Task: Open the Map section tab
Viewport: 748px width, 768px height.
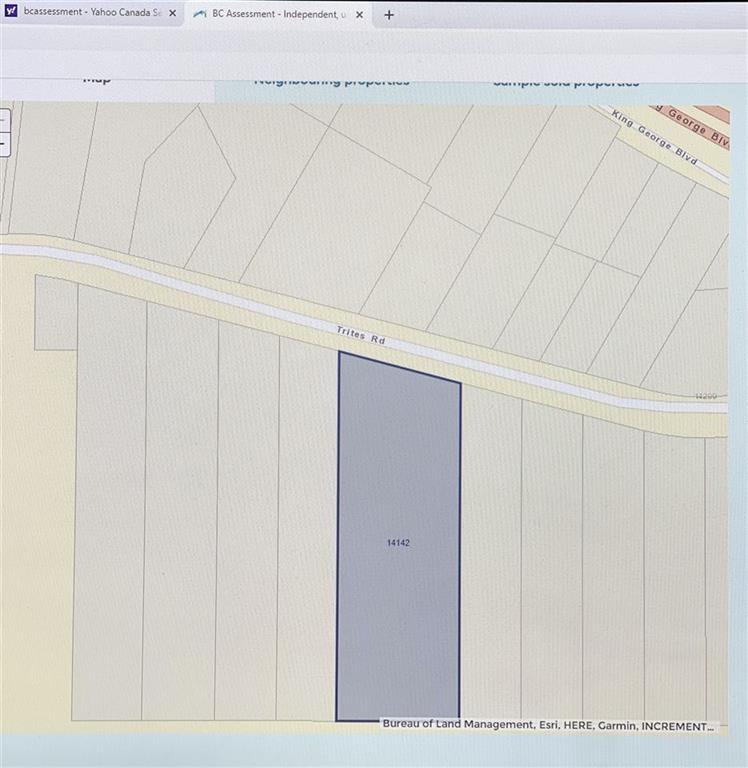Action: (x=96, y=81)
